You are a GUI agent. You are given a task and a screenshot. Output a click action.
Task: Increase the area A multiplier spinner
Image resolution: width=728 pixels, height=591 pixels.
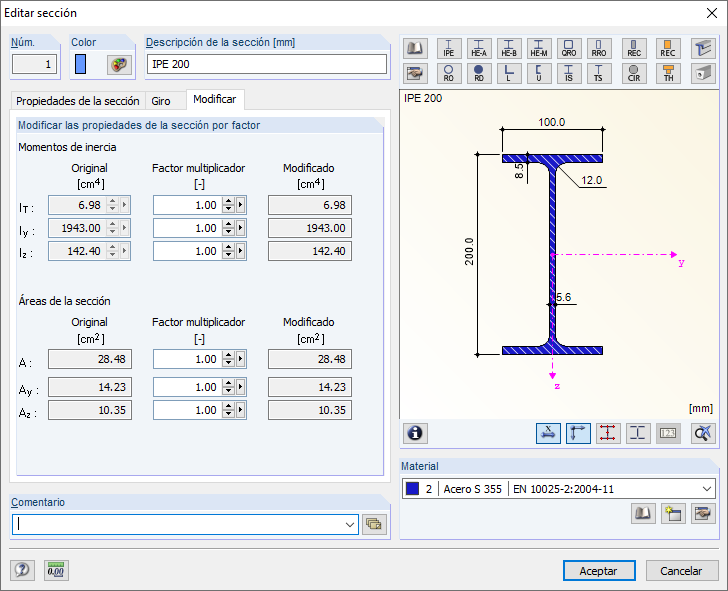tap(228, 355)
